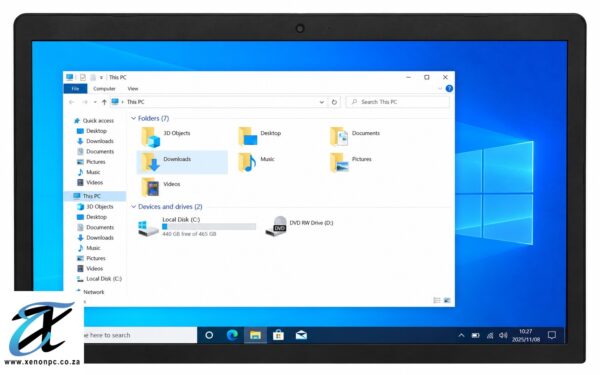Click the battery icon in system tray

click(x=476, y=336)
